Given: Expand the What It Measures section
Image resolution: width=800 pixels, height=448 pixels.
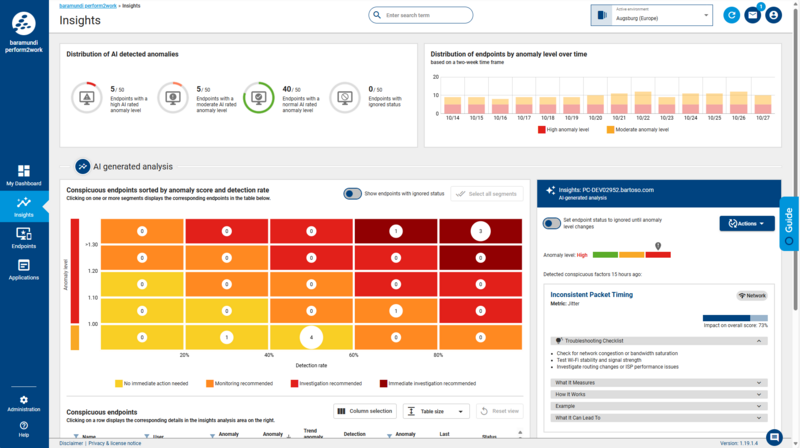Looking at the screenshot, I should pyautogui.click(x=659, y=382).
